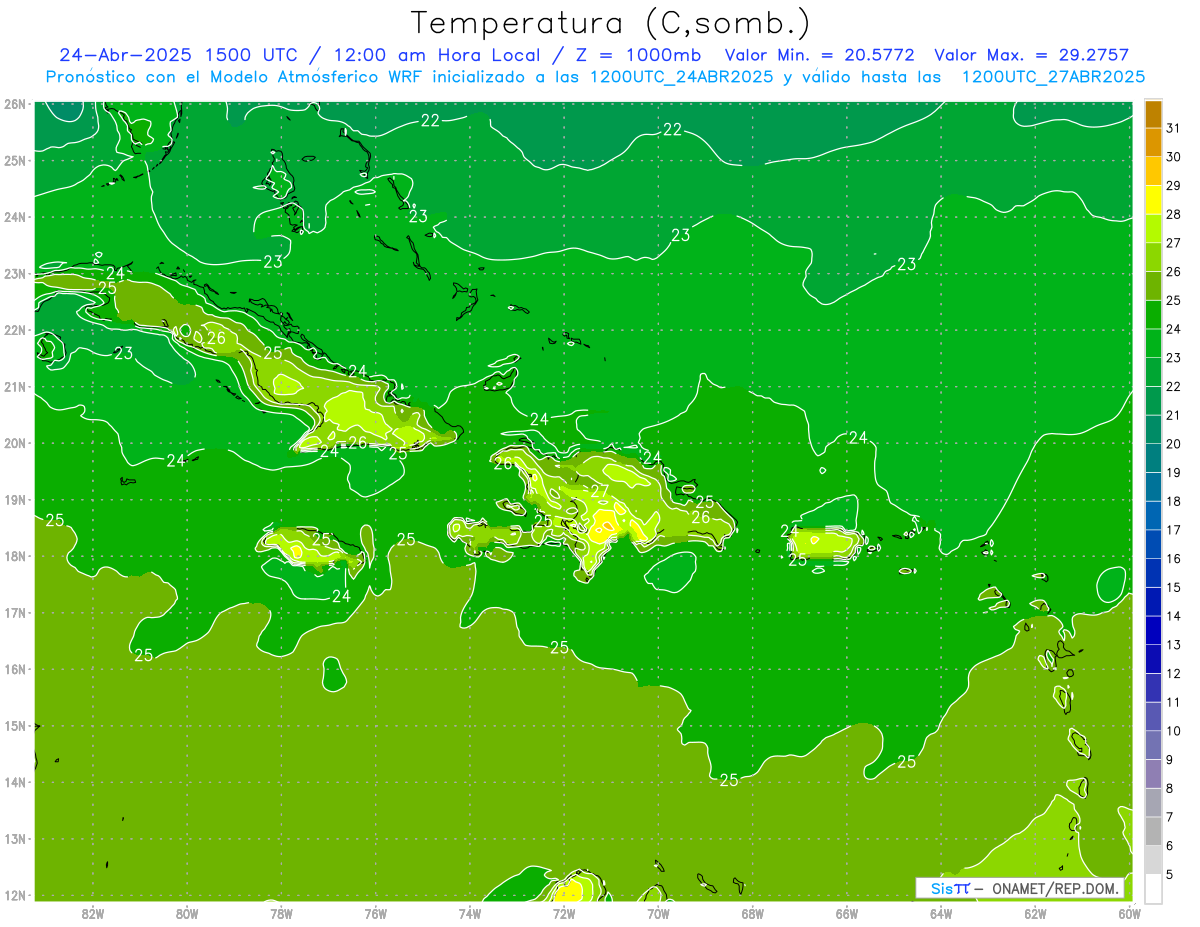
Task: Click the 82W longitude axis label
Action: [92, 913]
